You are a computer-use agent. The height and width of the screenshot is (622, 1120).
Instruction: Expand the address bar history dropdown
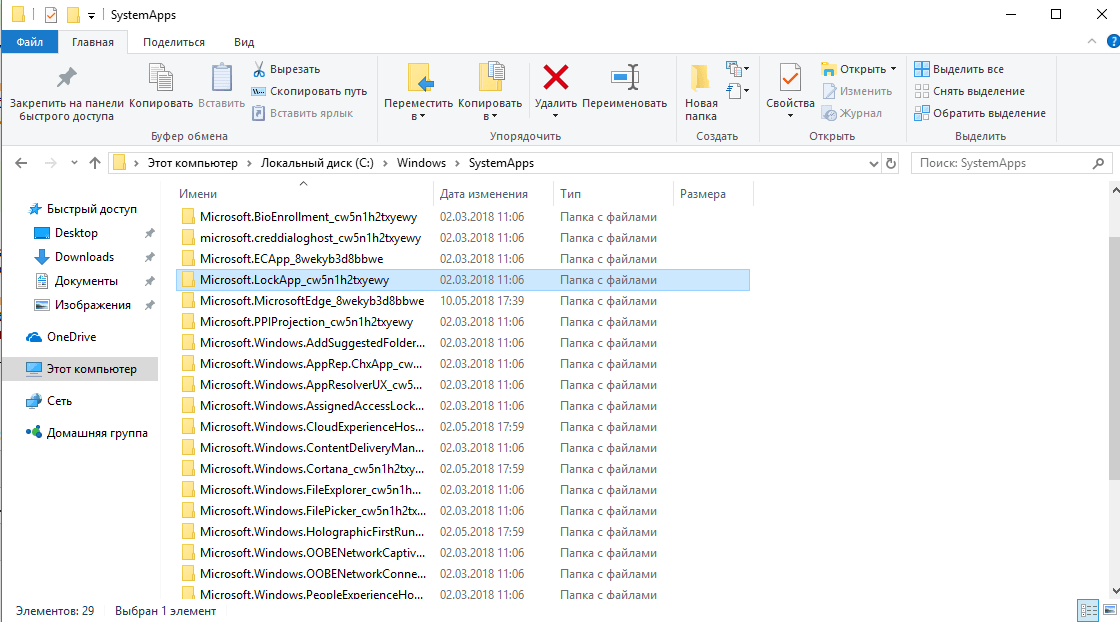(873, 164)
